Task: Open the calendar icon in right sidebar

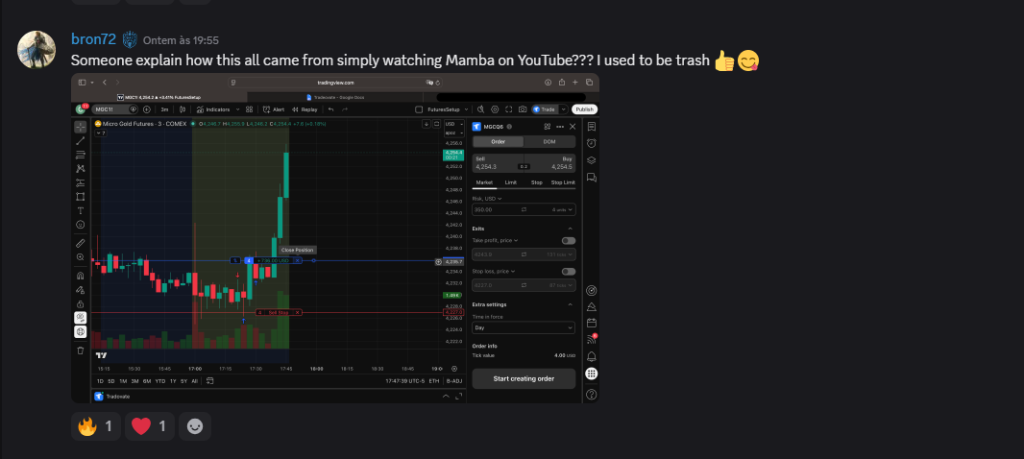Action: point(591,323)
